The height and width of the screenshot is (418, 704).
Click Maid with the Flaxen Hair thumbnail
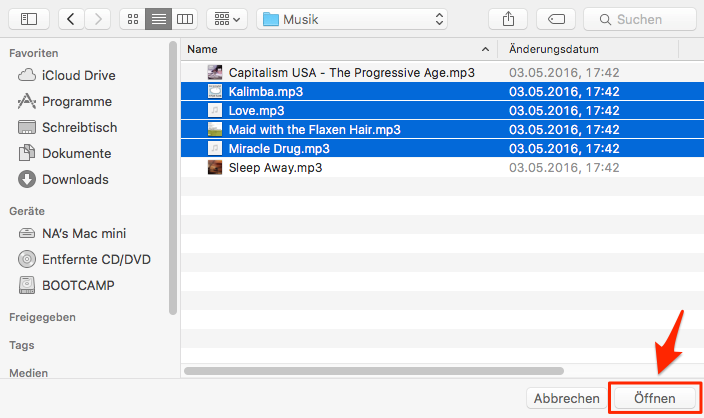click(x=215, y=129)
